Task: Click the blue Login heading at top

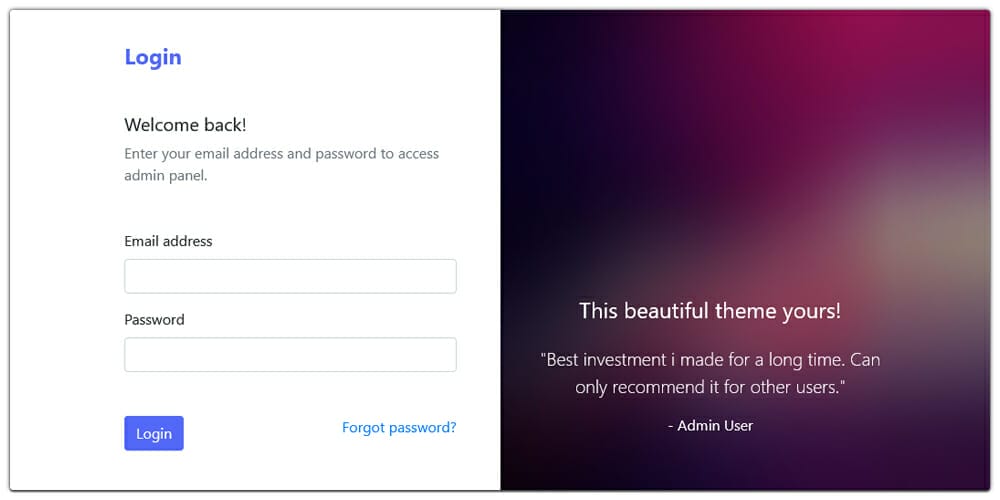Action: [x=153, y=57]
